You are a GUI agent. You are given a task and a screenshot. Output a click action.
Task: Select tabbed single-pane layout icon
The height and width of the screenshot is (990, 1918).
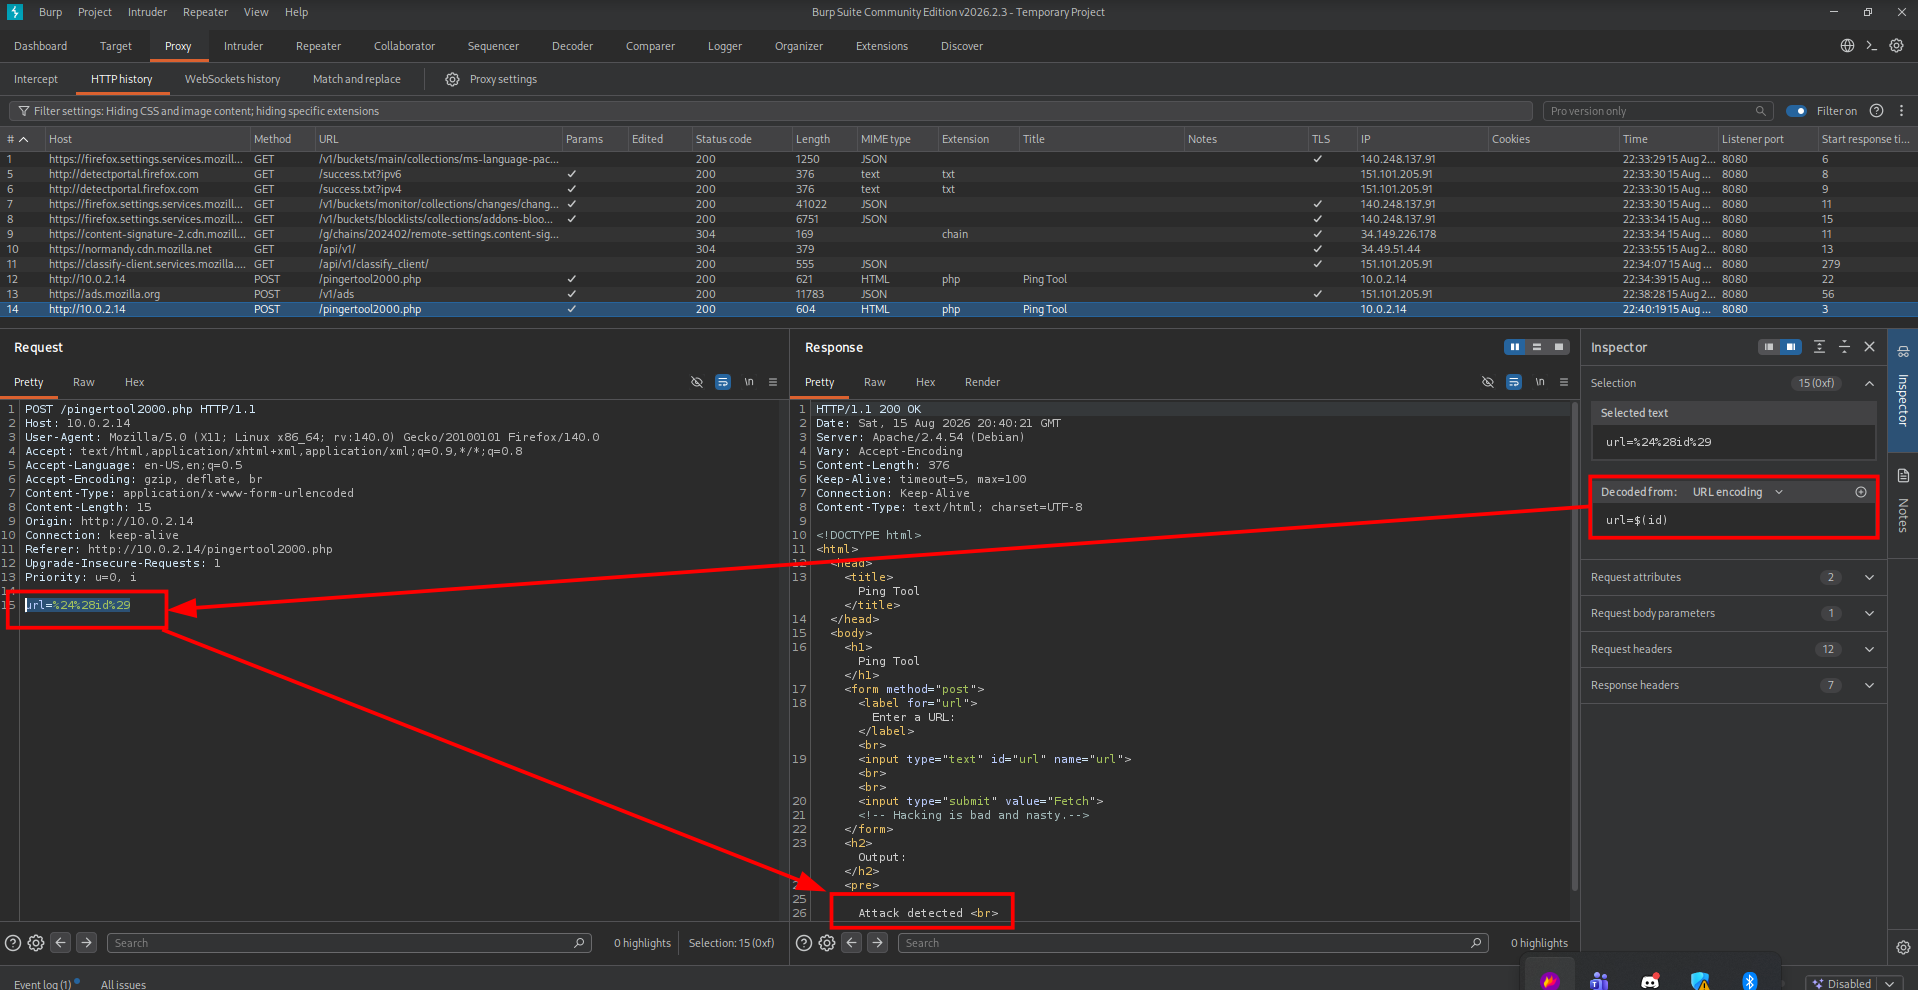tap(1559, 347)
